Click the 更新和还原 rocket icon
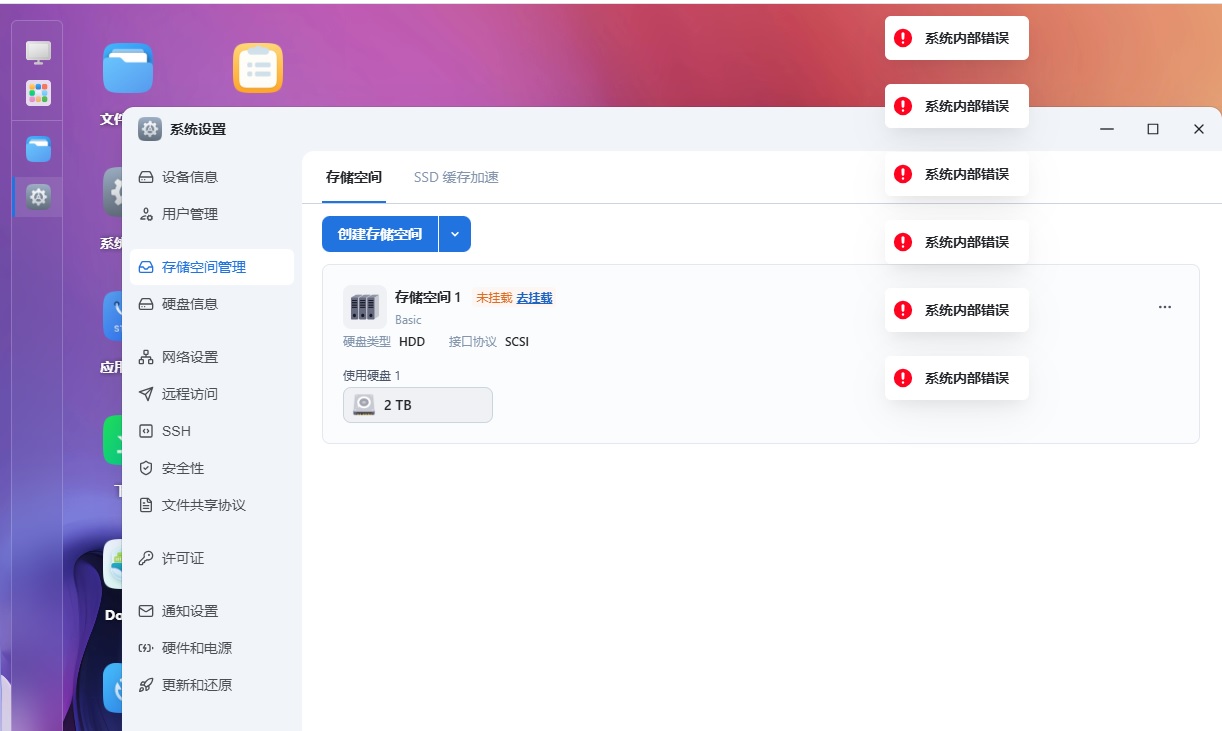 pyautogui.click(x=146, y=685)
